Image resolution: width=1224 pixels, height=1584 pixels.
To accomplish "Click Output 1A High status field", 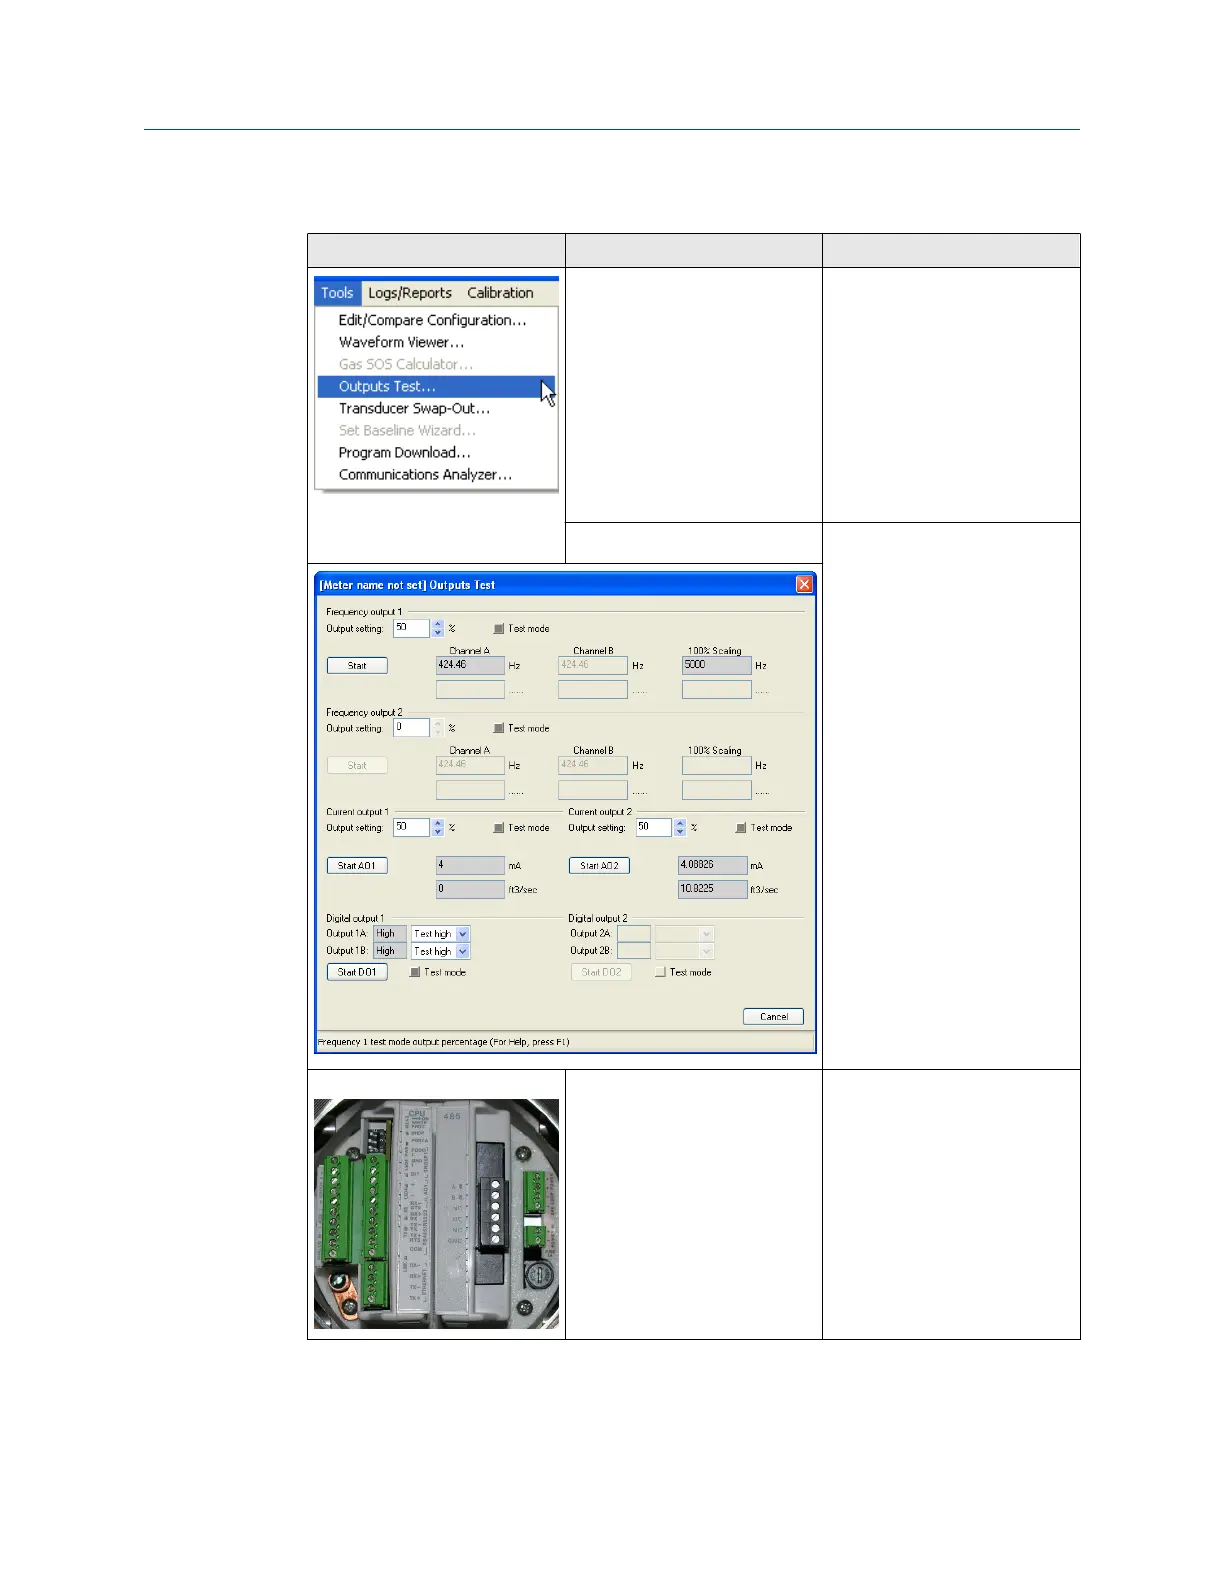I will pyautogui.click(x=390, y=934).
